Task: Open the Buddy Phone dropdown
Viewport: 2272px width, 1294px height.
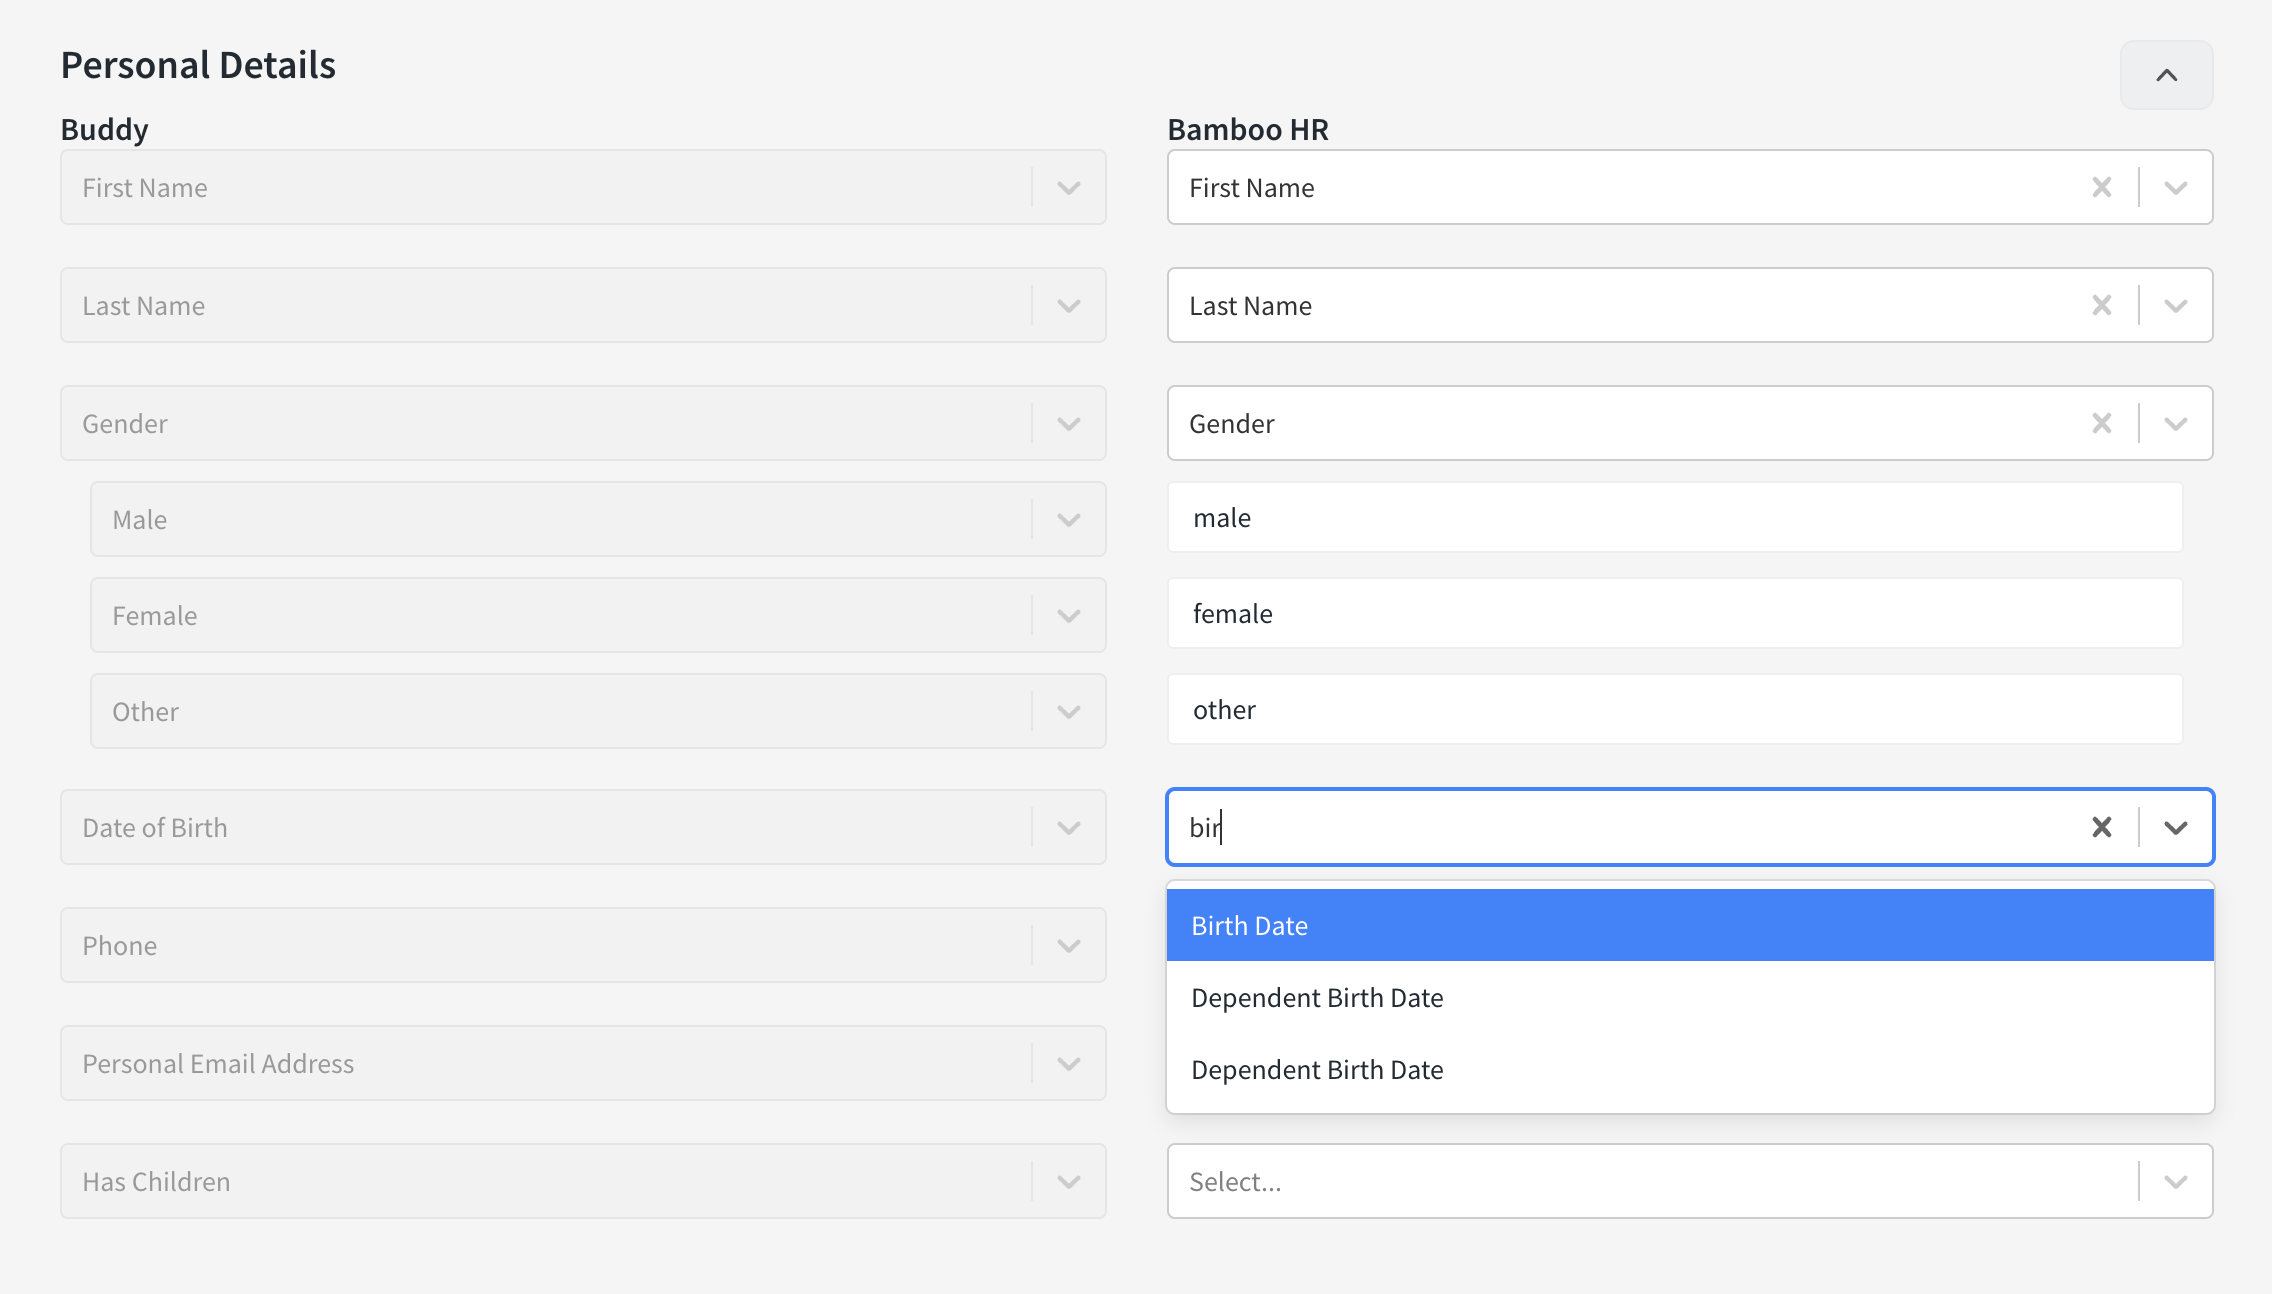Action: (1066, 945)
